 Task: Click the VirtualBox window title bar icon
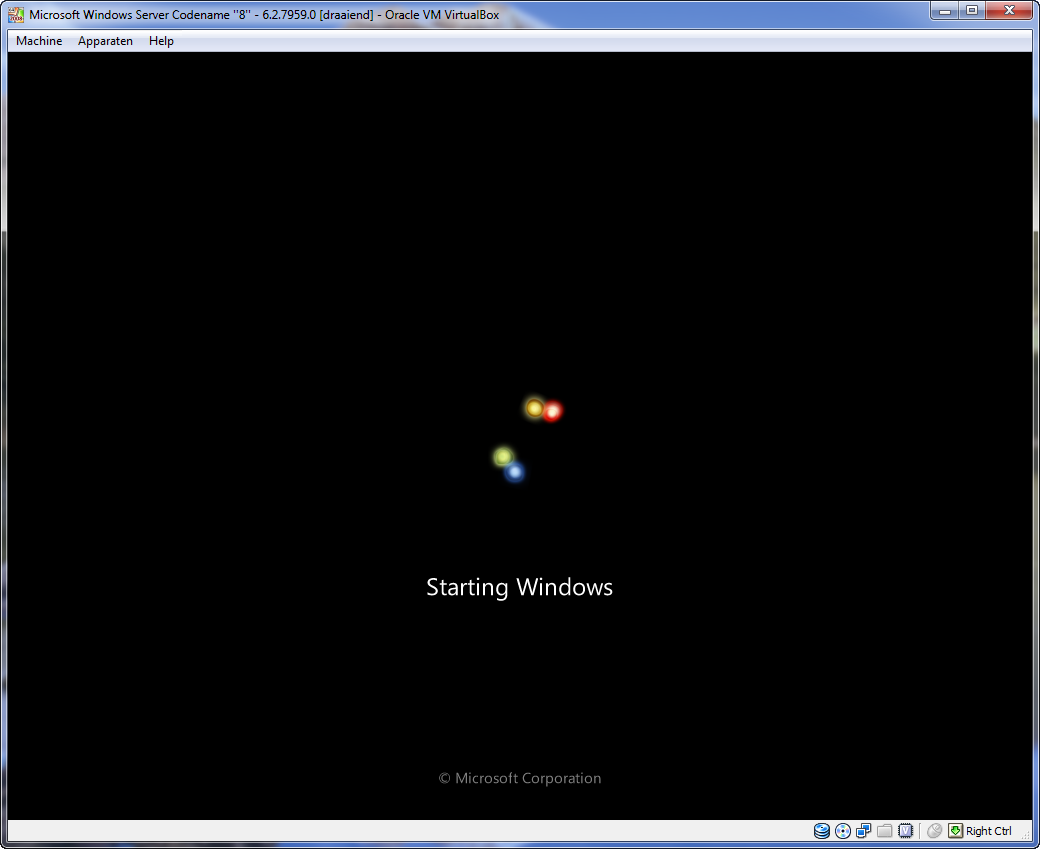(x=16, y=15)
